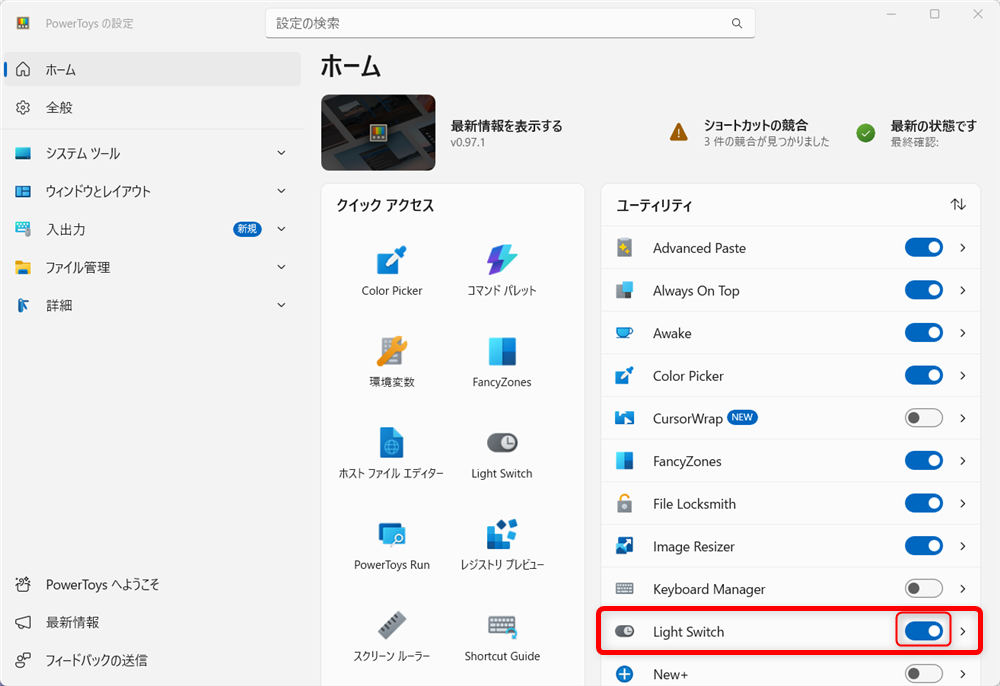
Task: Open the ホスト ファイル エディター tool
Action: coord(390,452)
